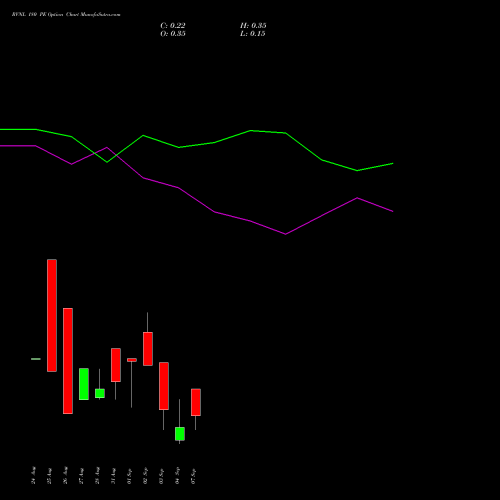Click the 07 Sep date label
Image resolution: width=500 pixels, height=500 pixels.
(x=194, y=476)
